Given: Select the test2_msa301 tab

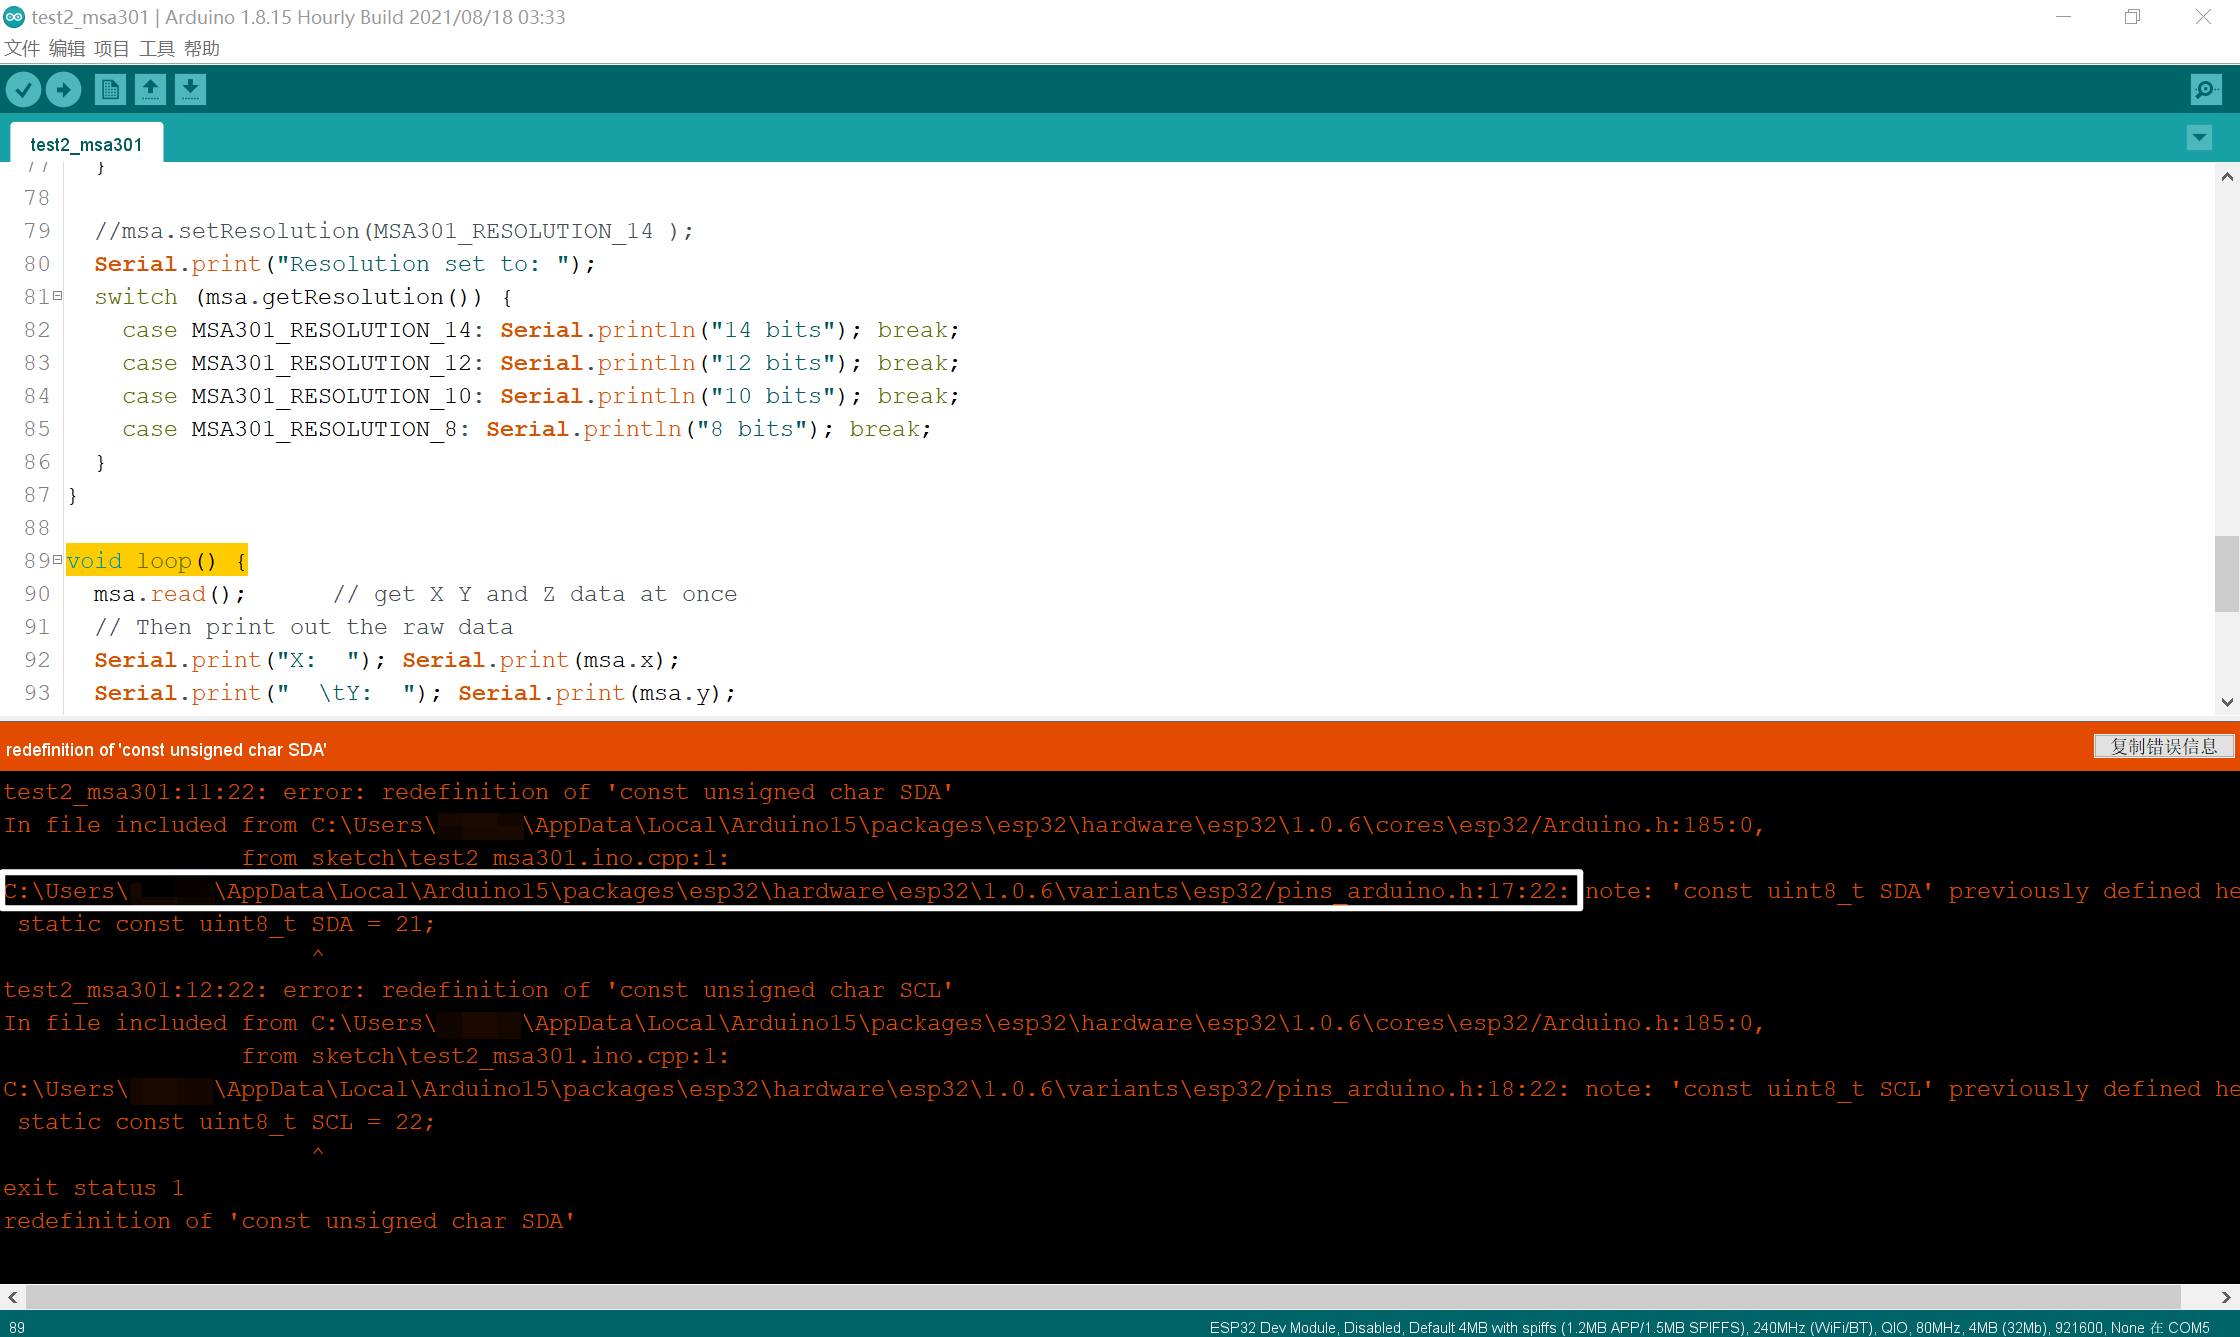Looking at the screenshot, I should pyautogui.click(x=86, y=144).
